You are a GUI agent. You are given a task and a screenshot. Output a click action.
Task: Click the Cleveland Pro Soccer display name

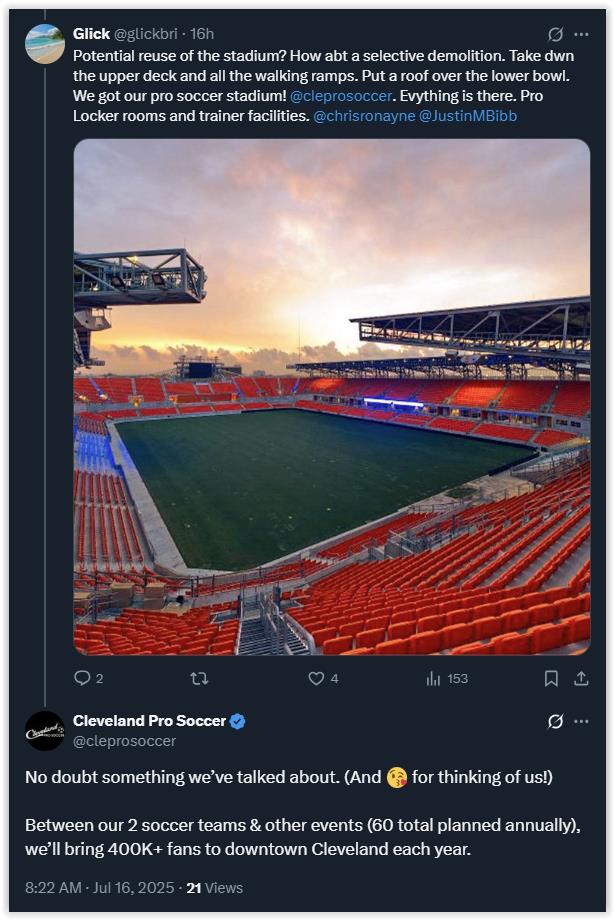click(x=149, y=721)
